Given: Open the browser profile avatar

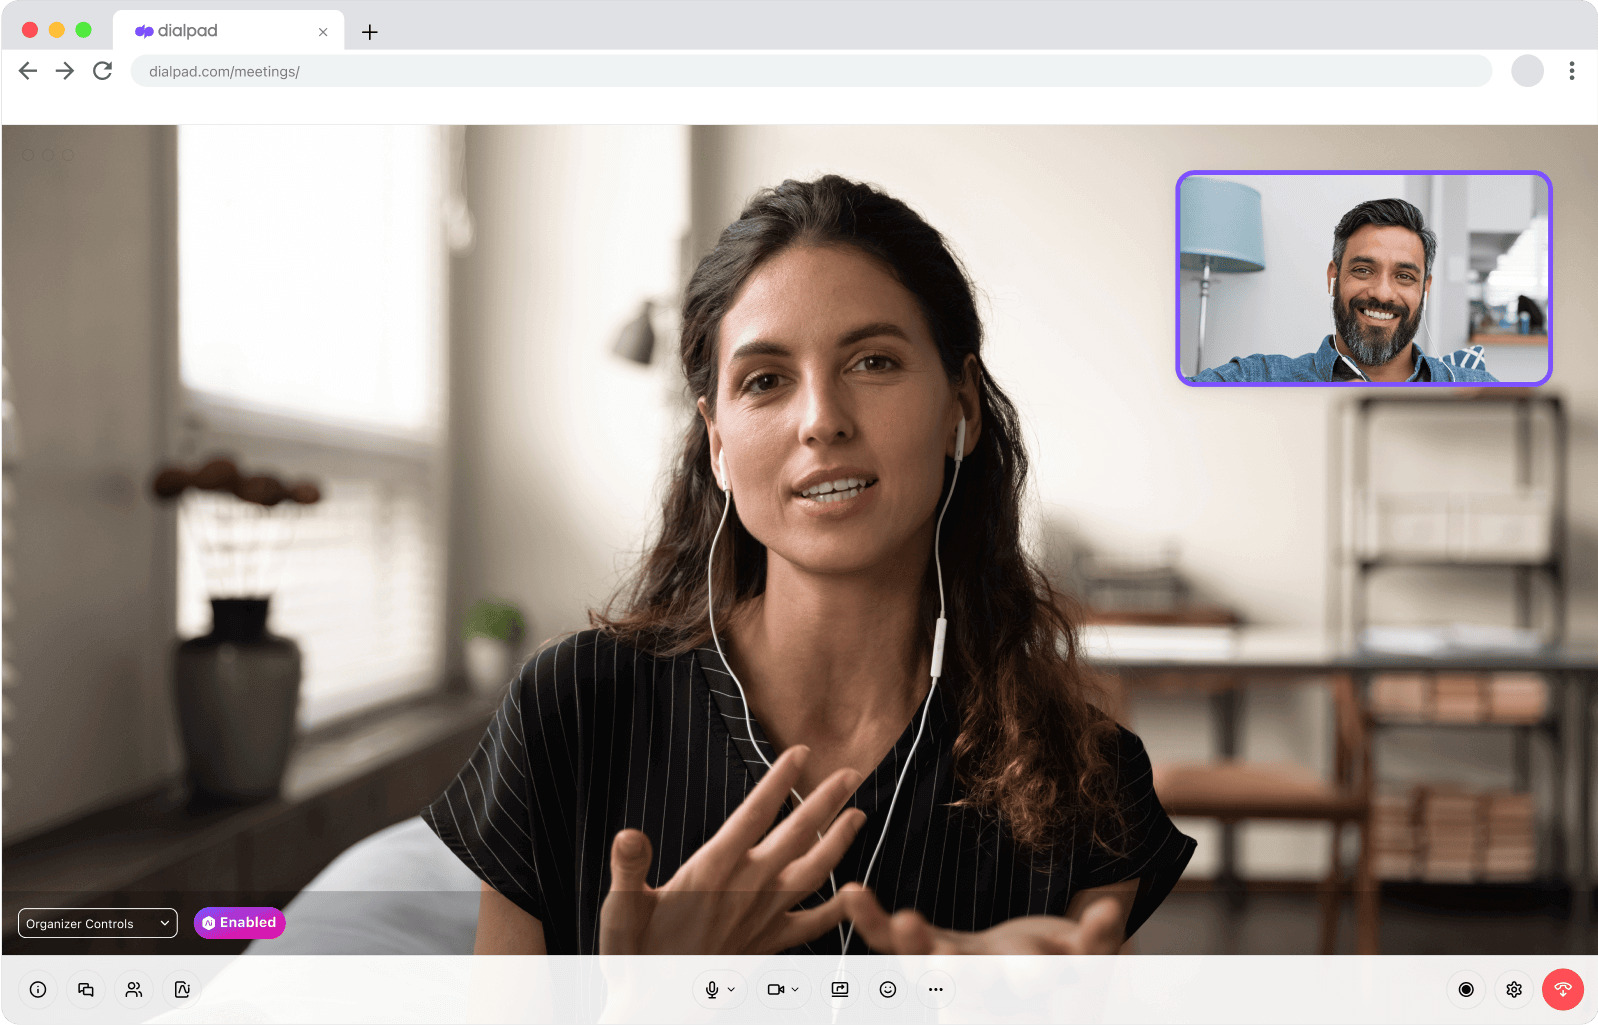Looking at the screenshot, I should (x=1527, y=71).
